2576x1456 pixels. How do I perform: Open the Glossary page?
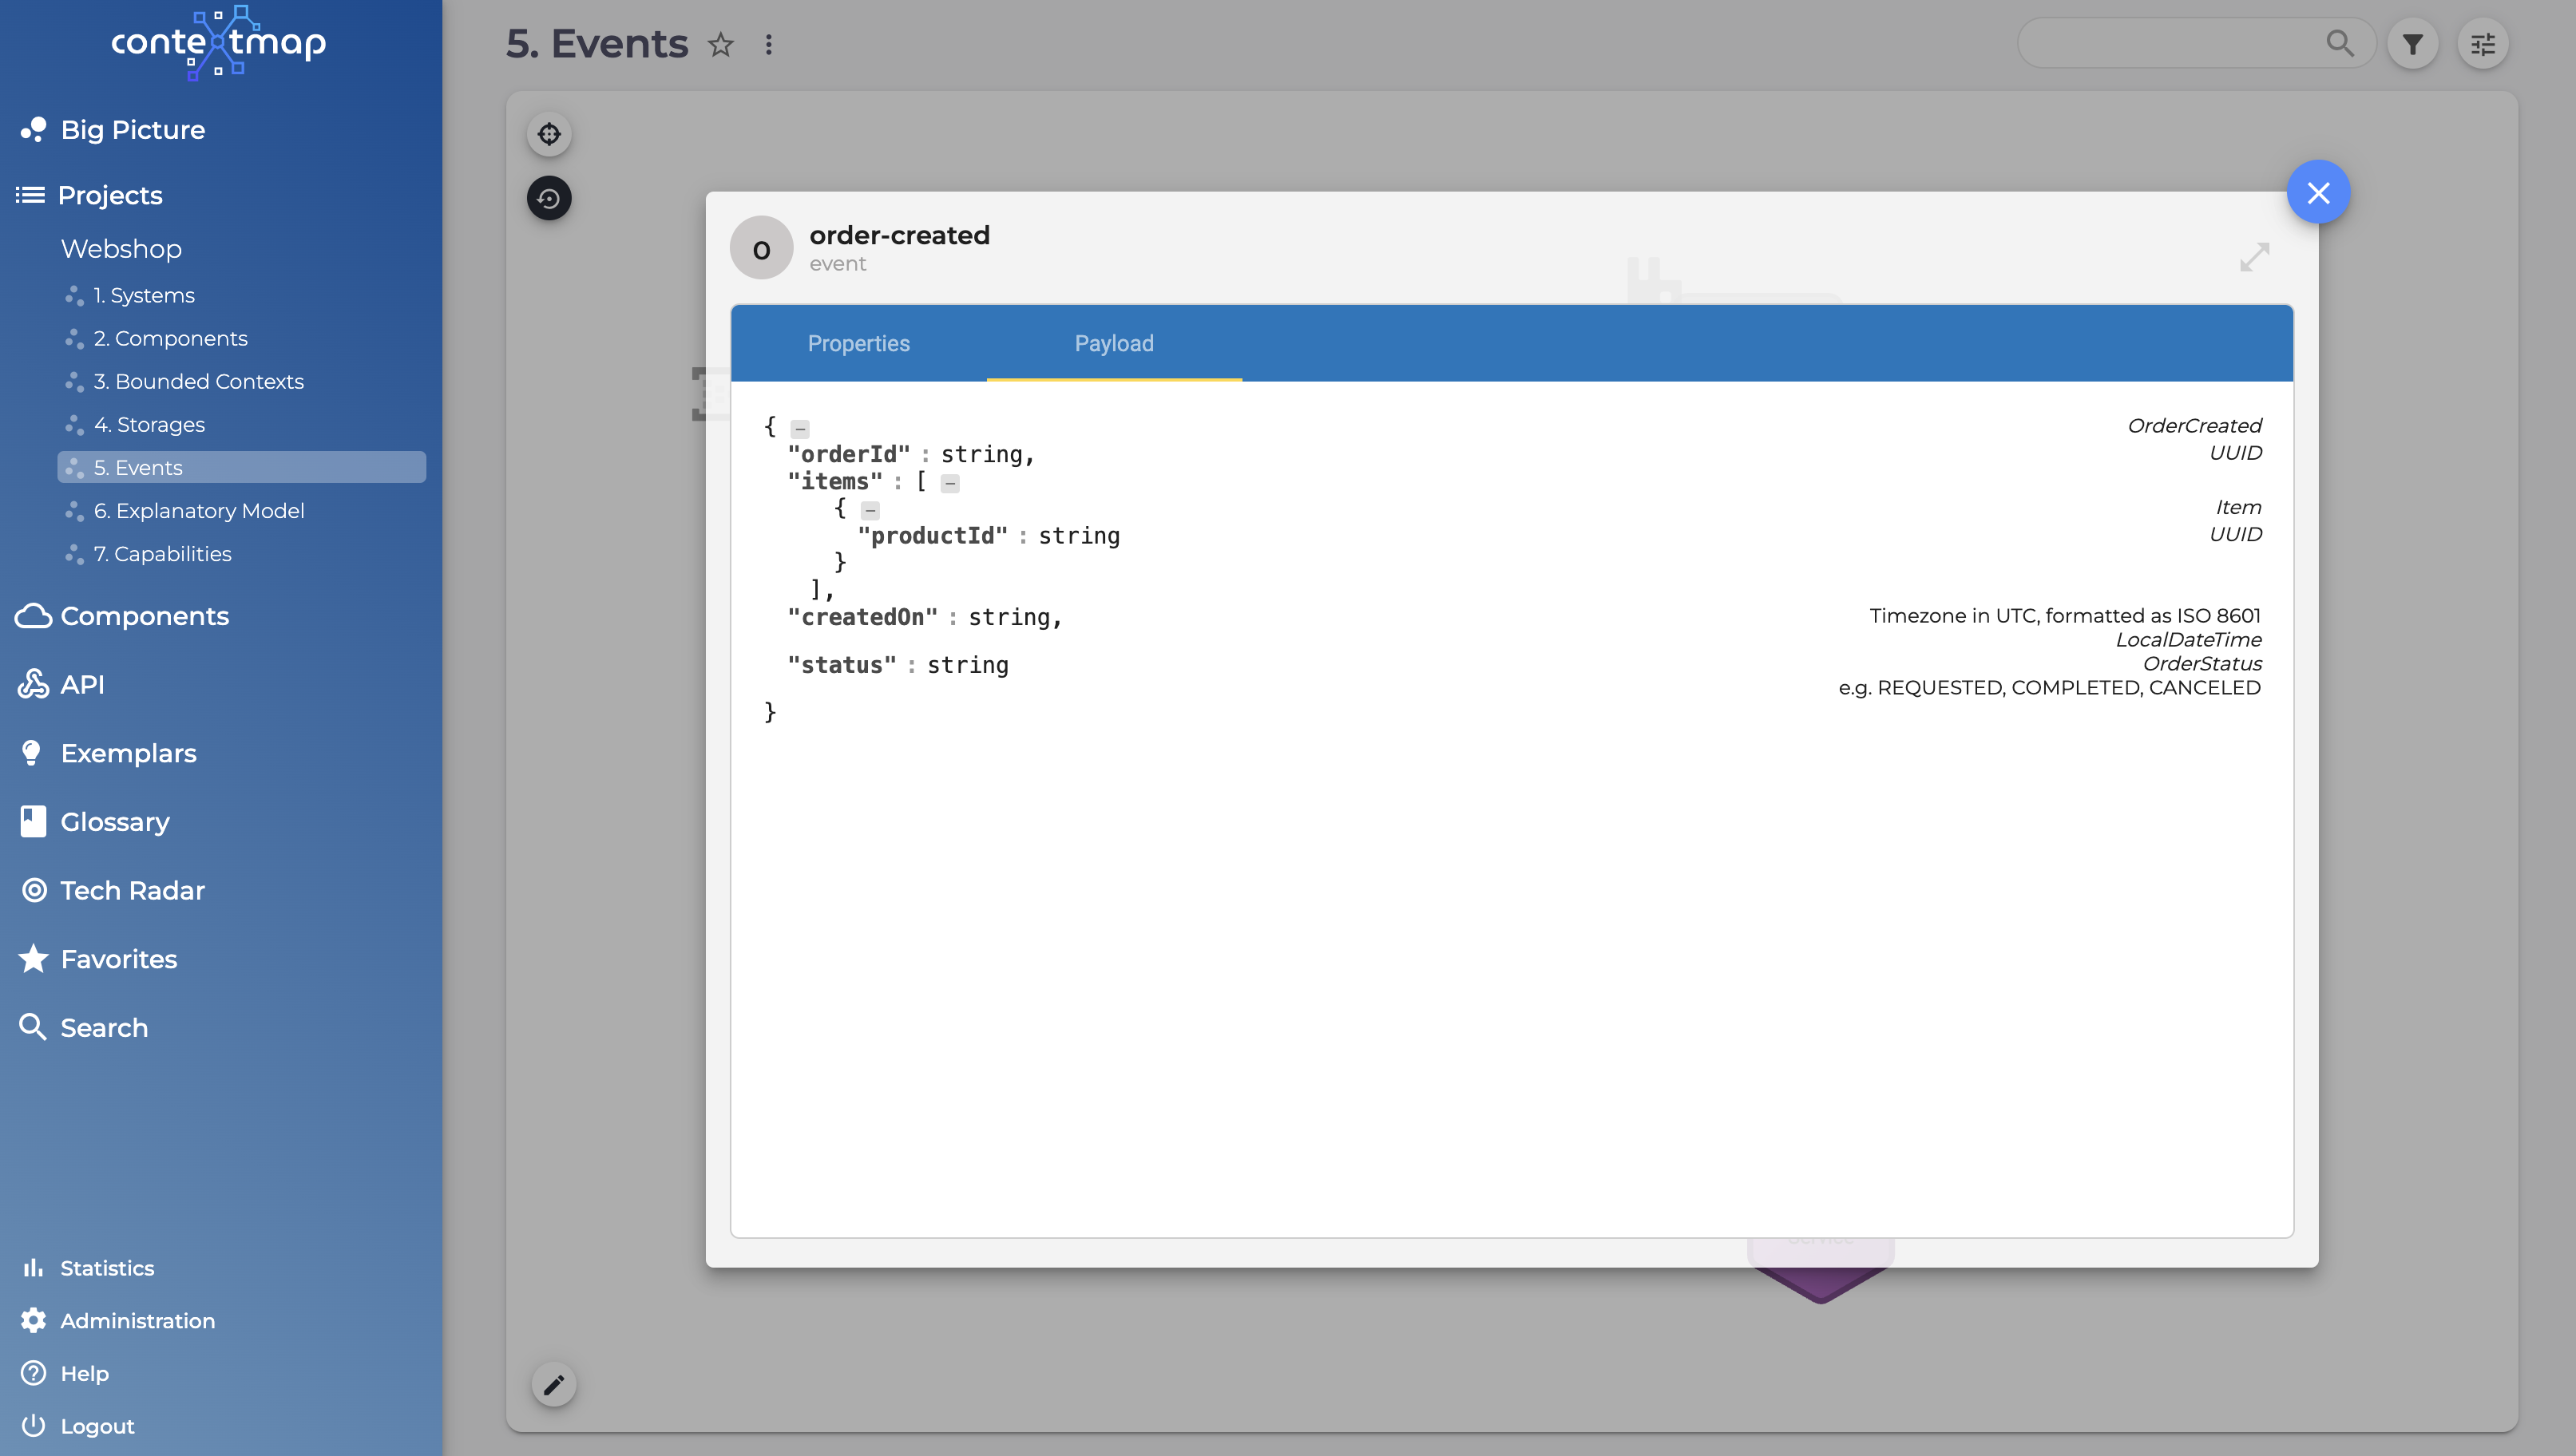point(115,822)
